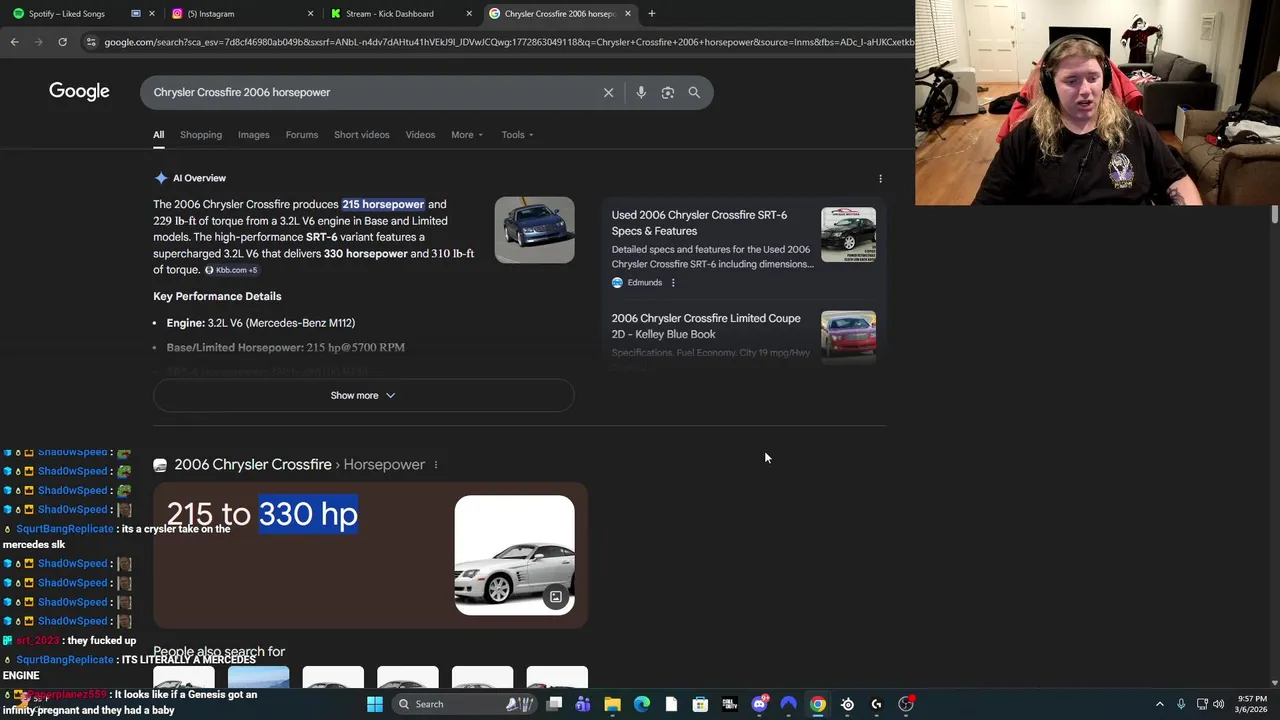Viewport: 1280px width, 720px height.
Task: Open the Call of Duty taskbar icon
Action: [x=729, y=704]
